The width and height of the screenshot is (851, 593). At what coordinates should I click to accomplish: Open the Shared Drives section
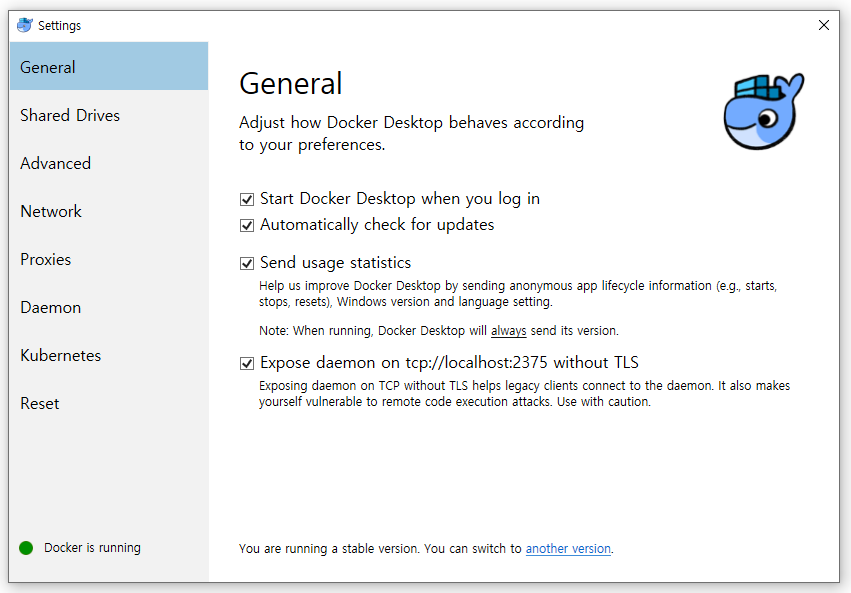[x=109, y=115]
